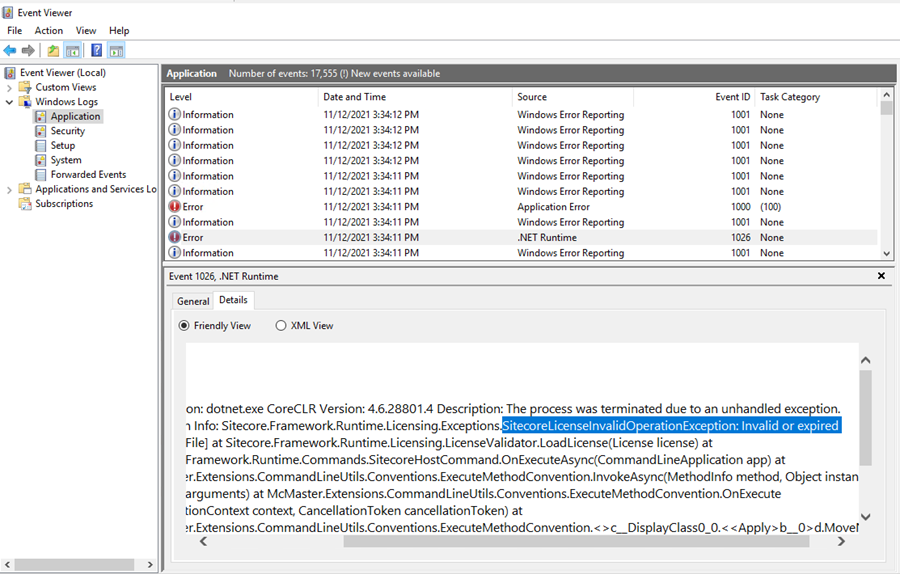Click the Up One Level folder icon

click(53, 51)
